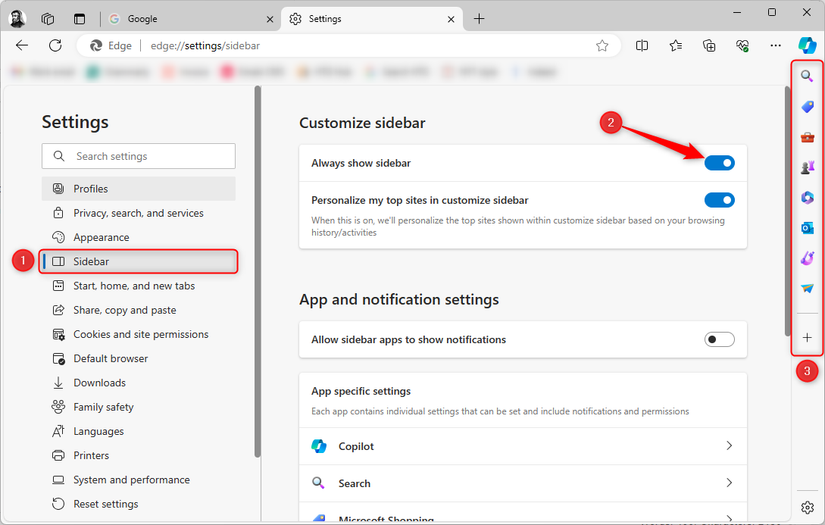The width and height of the screenshot is (825, 525).
Task: Click the App specific settings heading
Action: click(361, 391)
